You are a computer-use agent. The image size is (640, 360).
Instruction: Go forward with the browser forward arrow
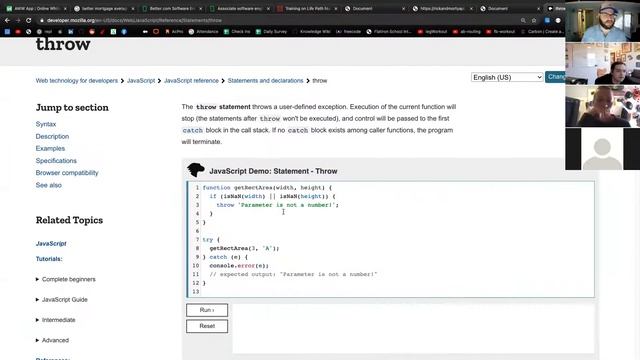pyautogui.click(x=18, y=20)
